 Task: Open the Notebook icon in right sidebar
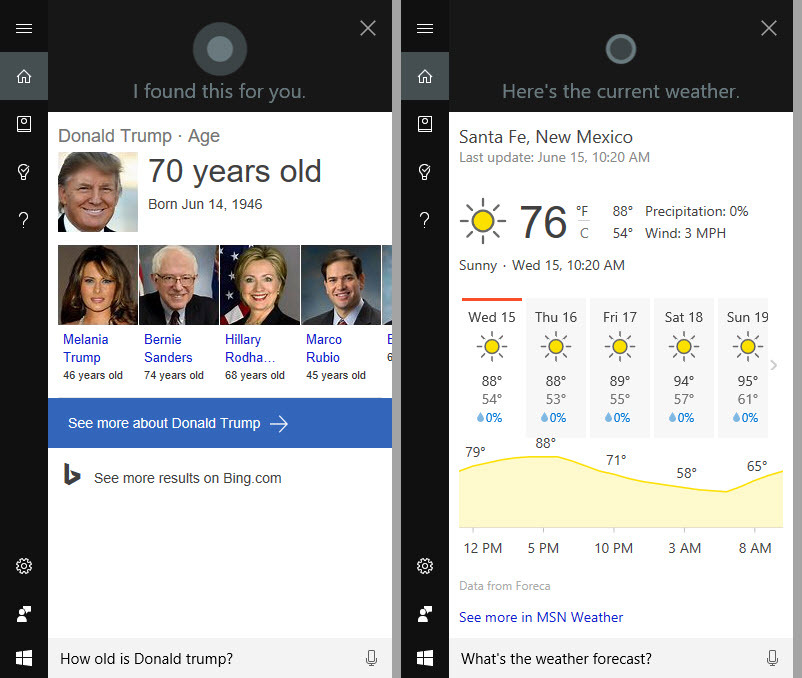424,124
